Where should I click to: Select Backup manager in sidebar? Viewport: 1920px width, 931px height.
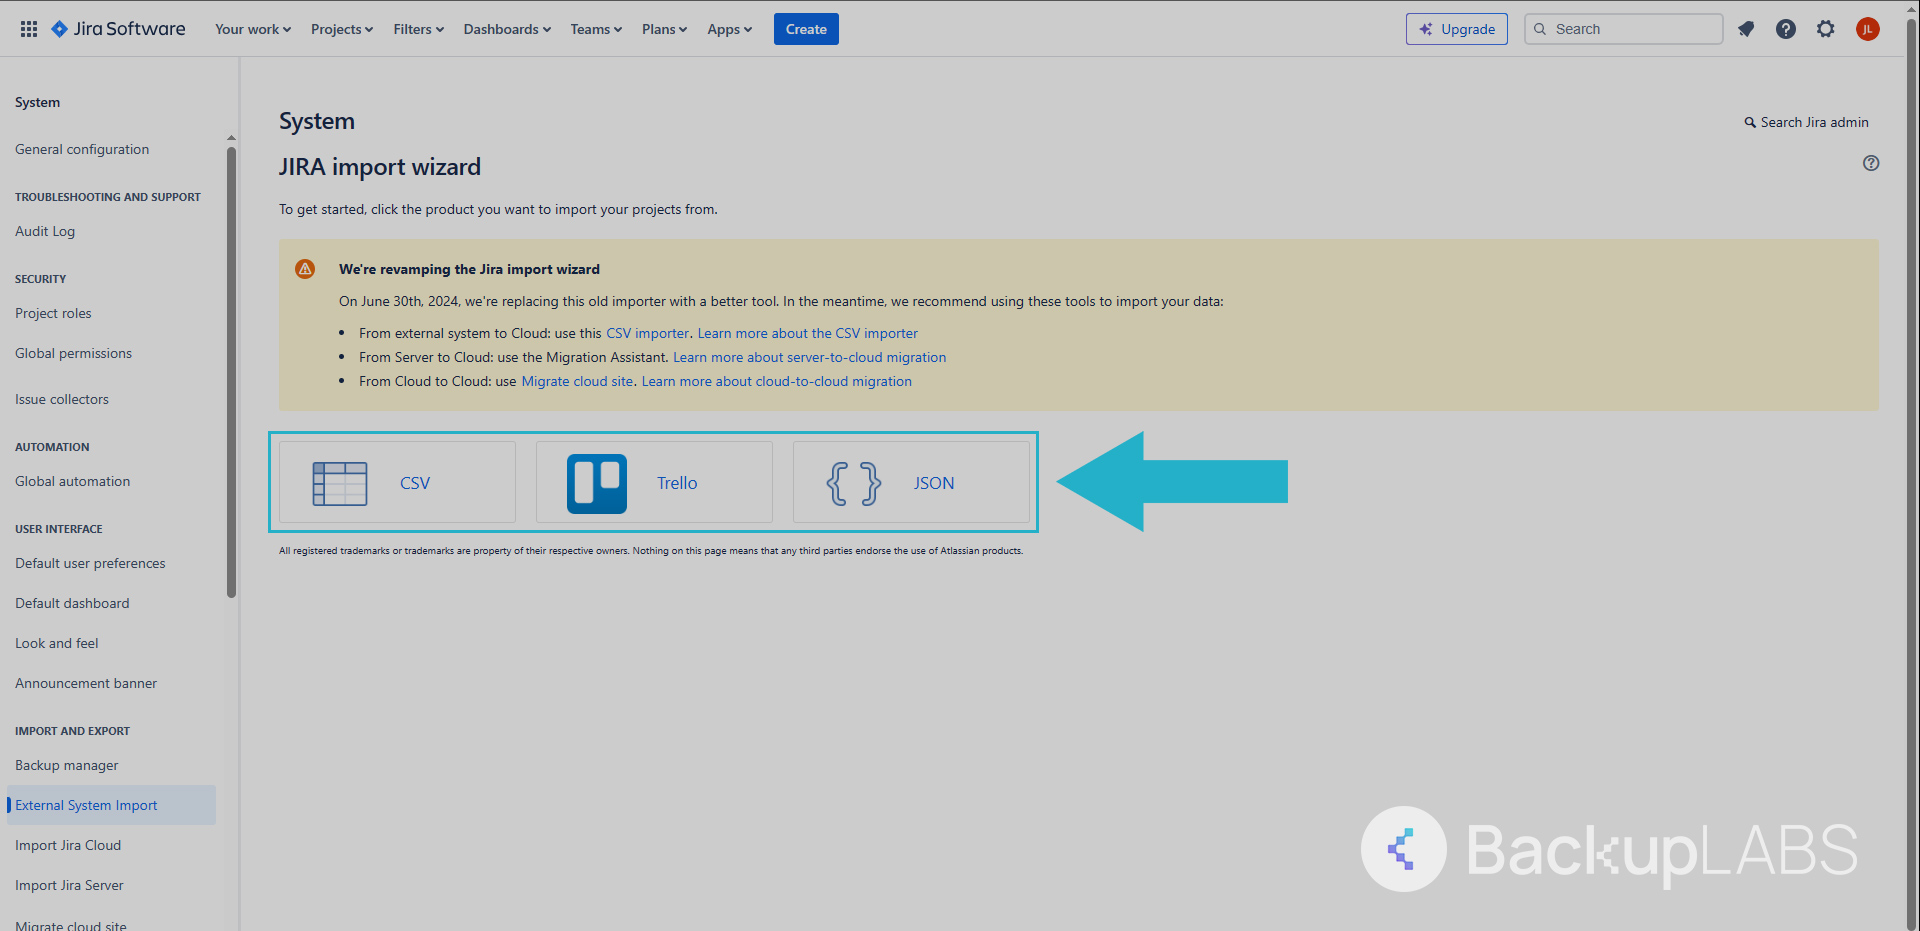point(67,765)
